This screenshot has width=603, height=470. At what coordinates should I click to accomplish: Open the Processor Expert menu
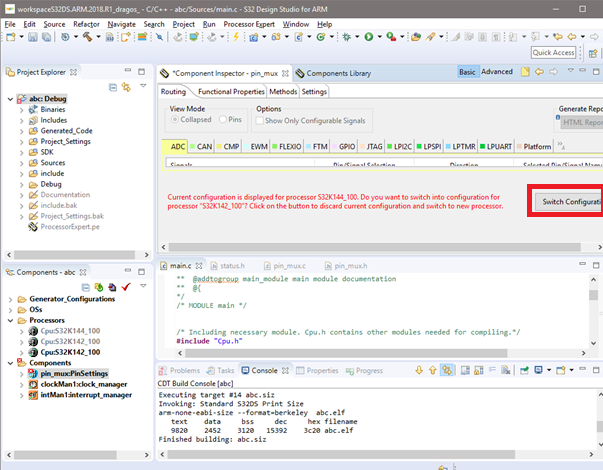[249, 24]
